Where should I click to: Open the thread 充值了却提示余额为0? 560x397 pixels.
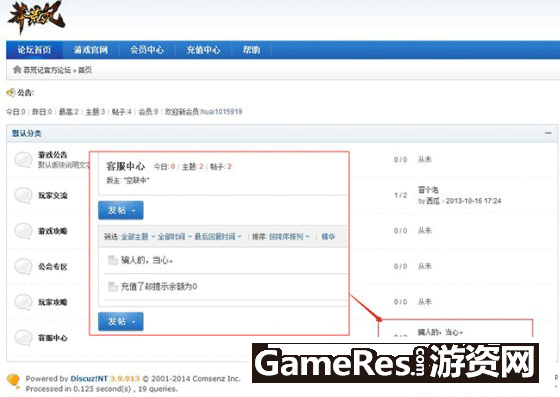[x=159, y=286]
